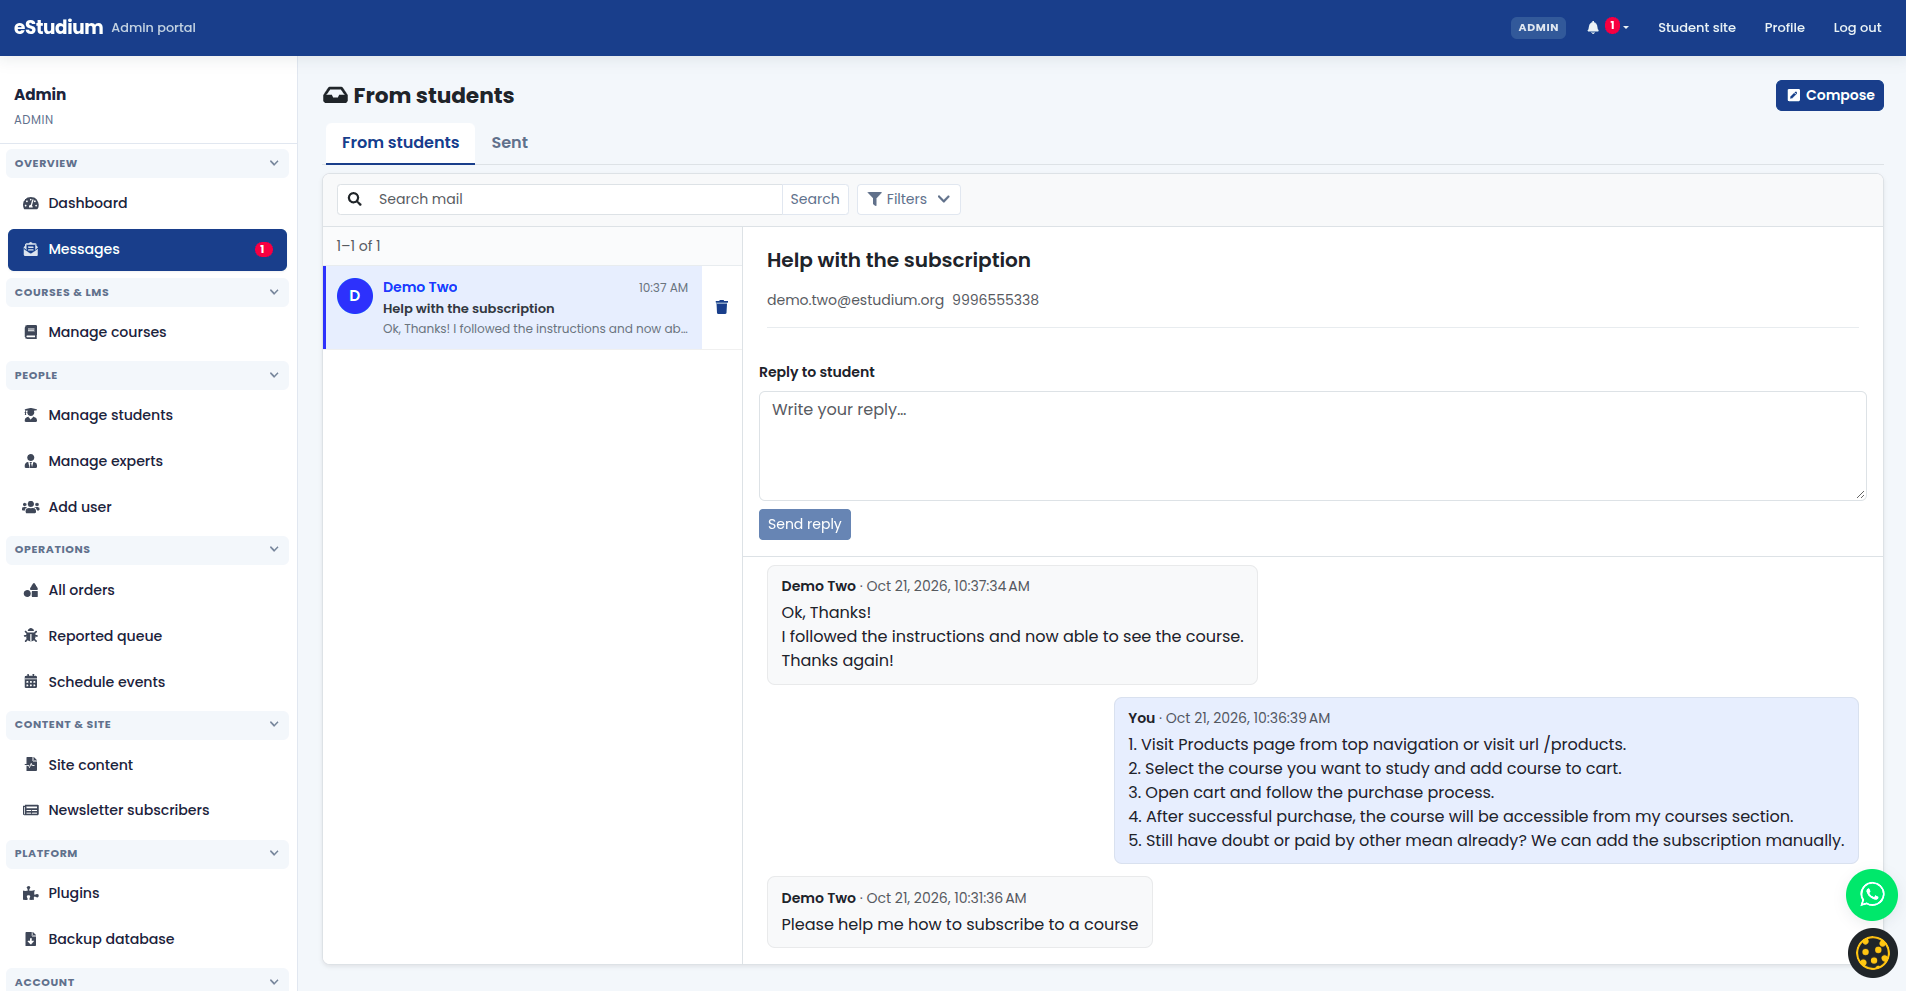1906x991 pixels.
Task: Open Manage students page
Action: 147,415
